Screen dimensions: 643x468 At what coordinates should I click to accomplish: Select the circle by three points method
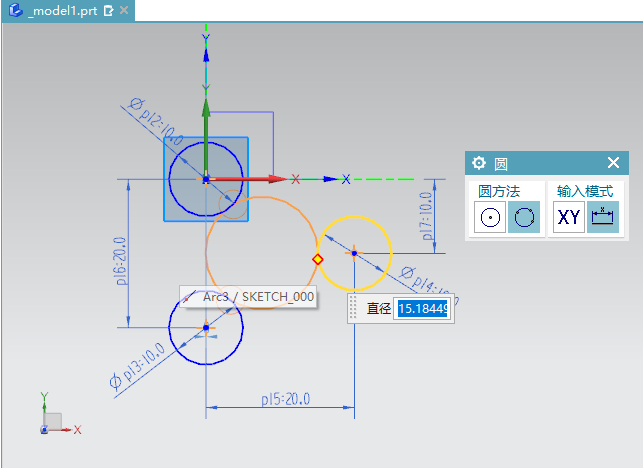click(524, 217)
